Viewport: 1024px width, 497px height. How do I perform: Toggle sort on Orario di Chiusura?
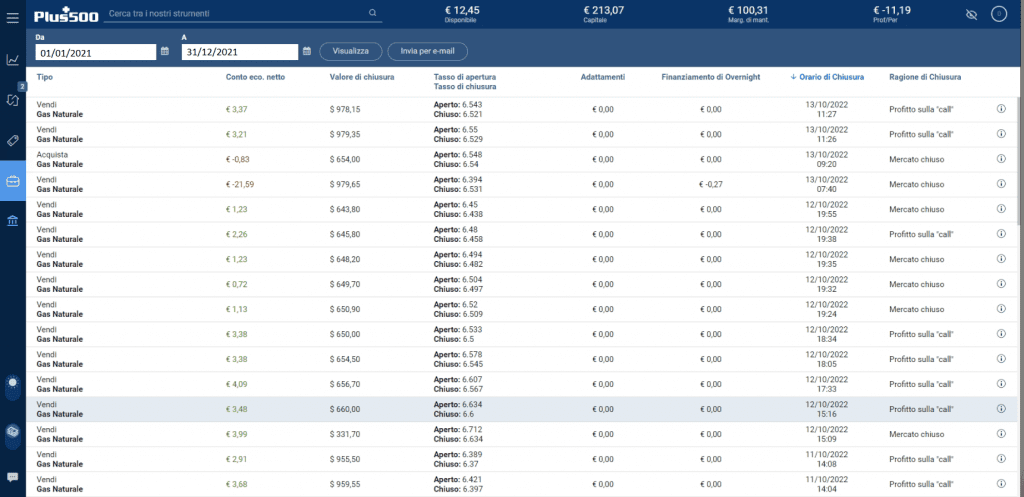(x=827, y=77)
